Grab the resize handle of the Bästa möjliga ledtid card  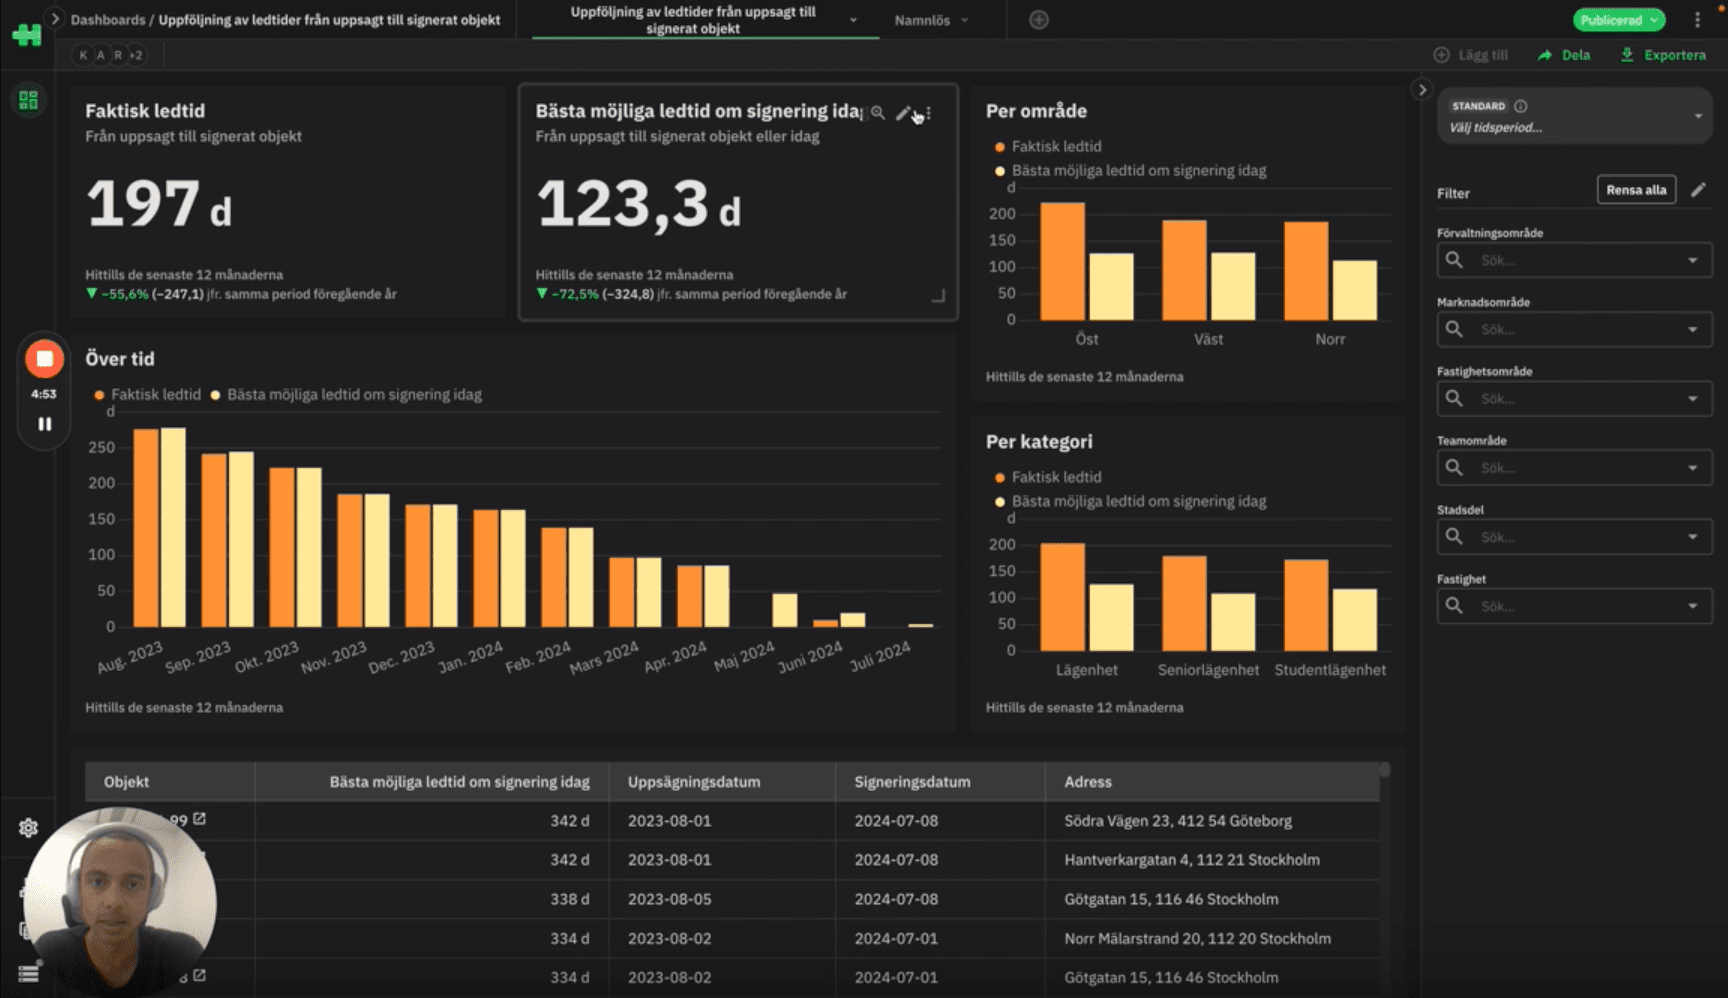pyautogui.click(x=938, y=296)
